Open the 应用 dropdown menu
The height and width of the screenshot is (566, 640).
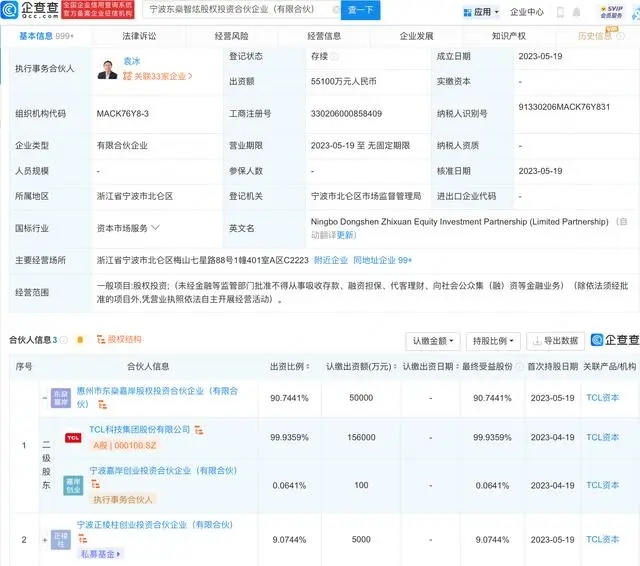coord(481,12)
